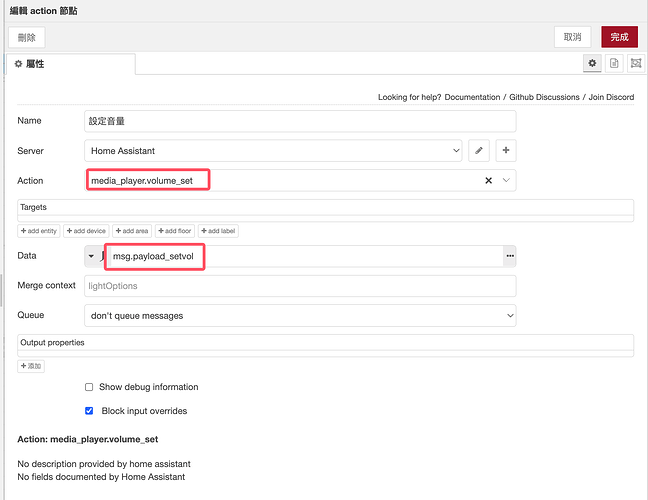Click the Name input field

pyautogui.click(x=300, y=121)
